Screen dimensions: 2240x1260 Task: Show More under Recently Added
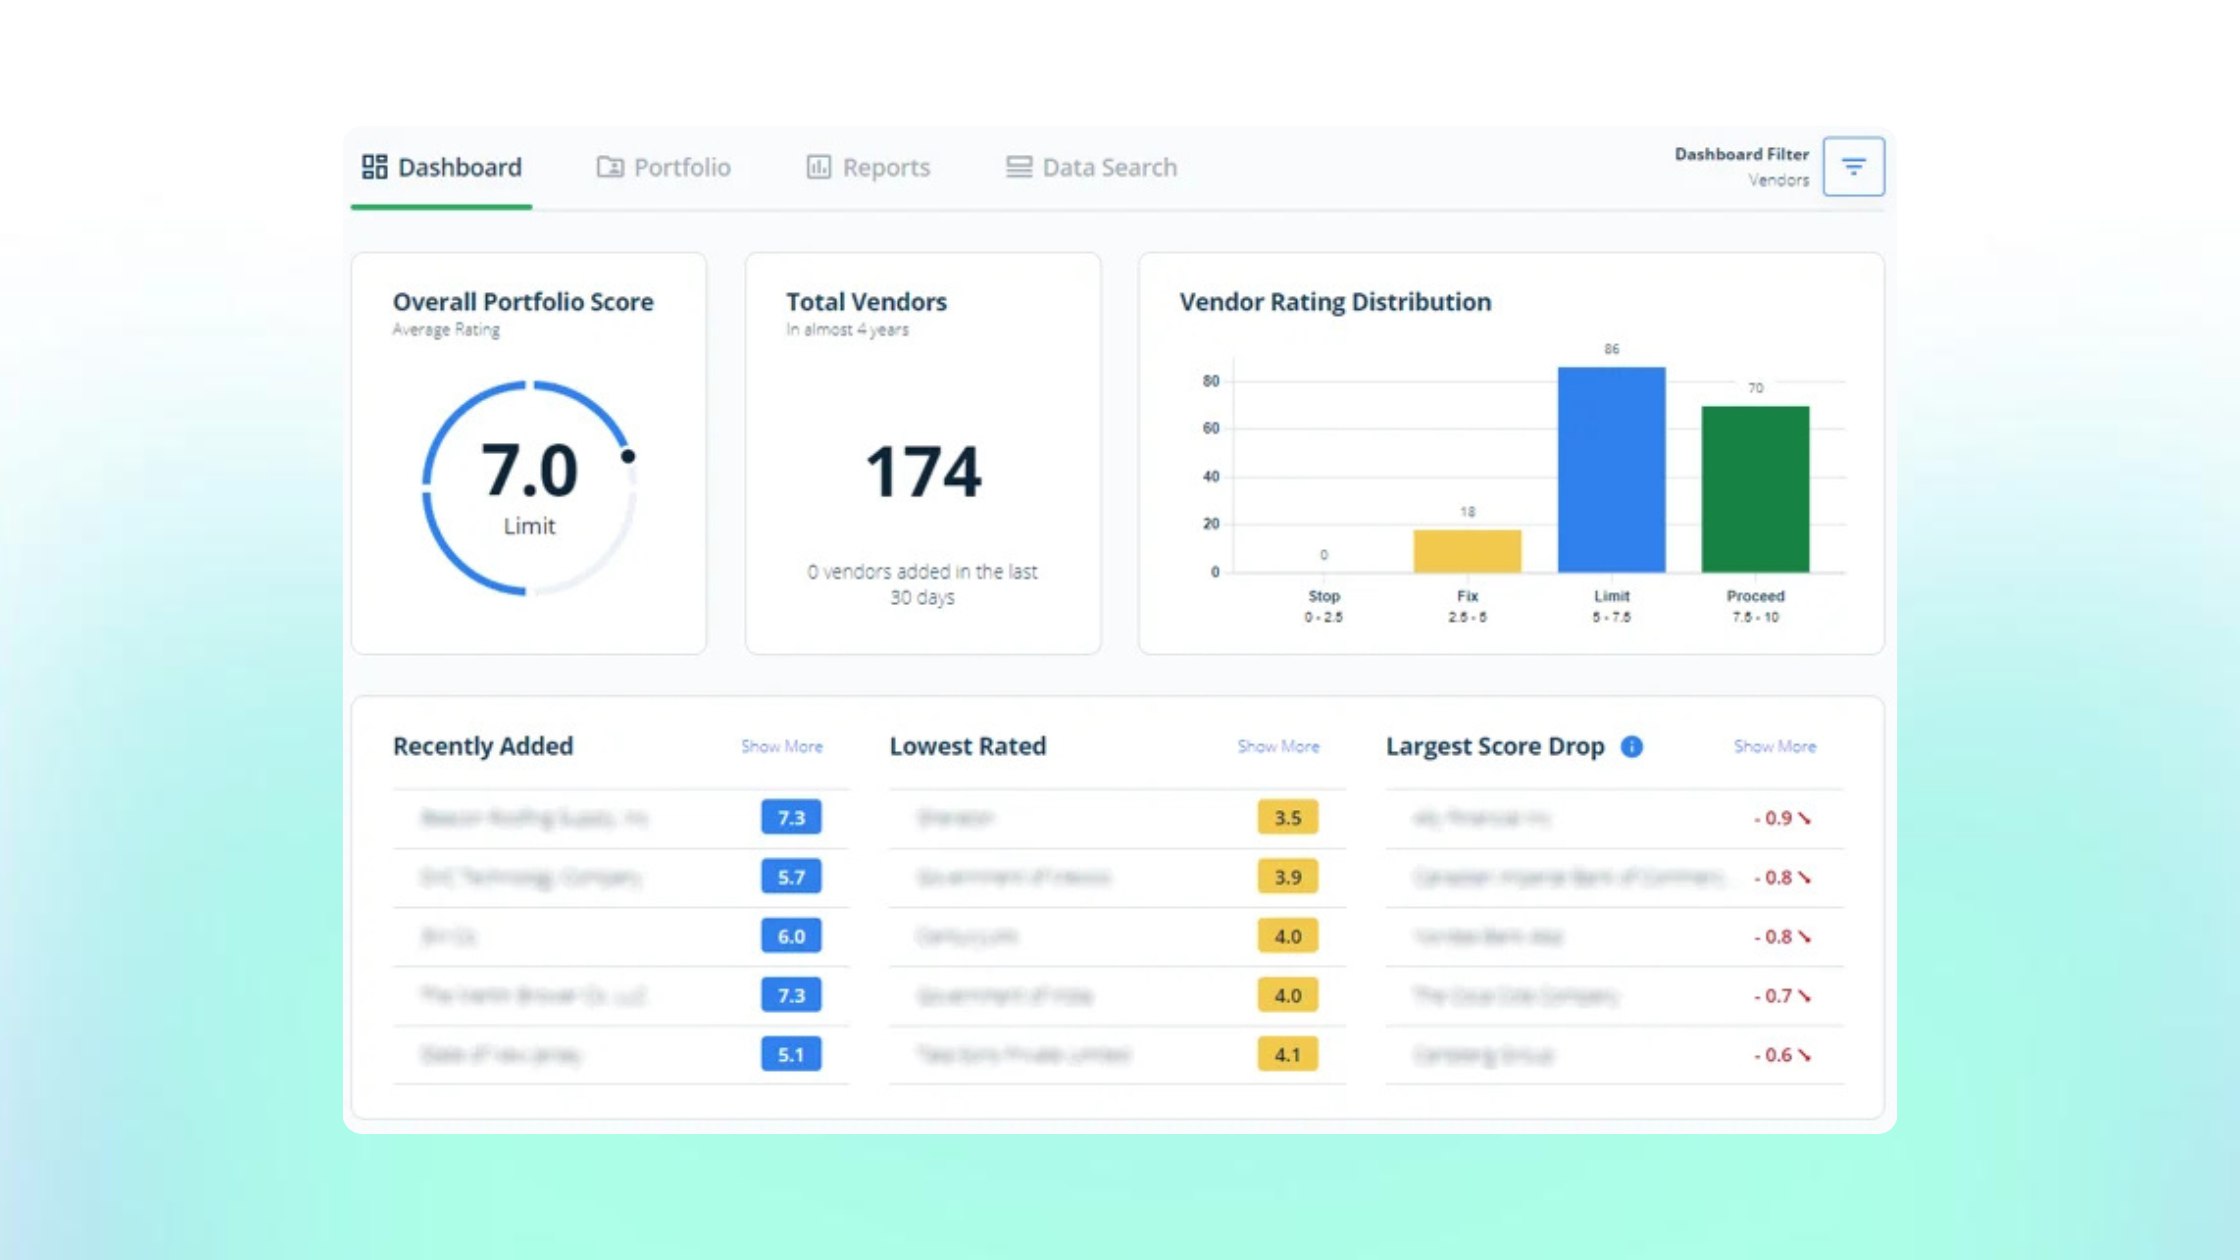pyautogui.click(x=782, y=746)
